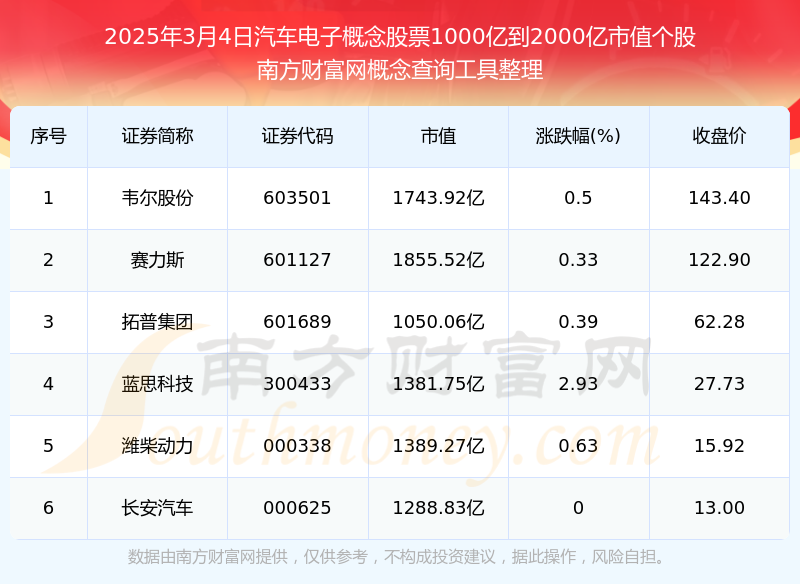The image size is (800, 584).
Task: Click closing price '15.92'
Action: pyautogui.click(x=719, y=446)
